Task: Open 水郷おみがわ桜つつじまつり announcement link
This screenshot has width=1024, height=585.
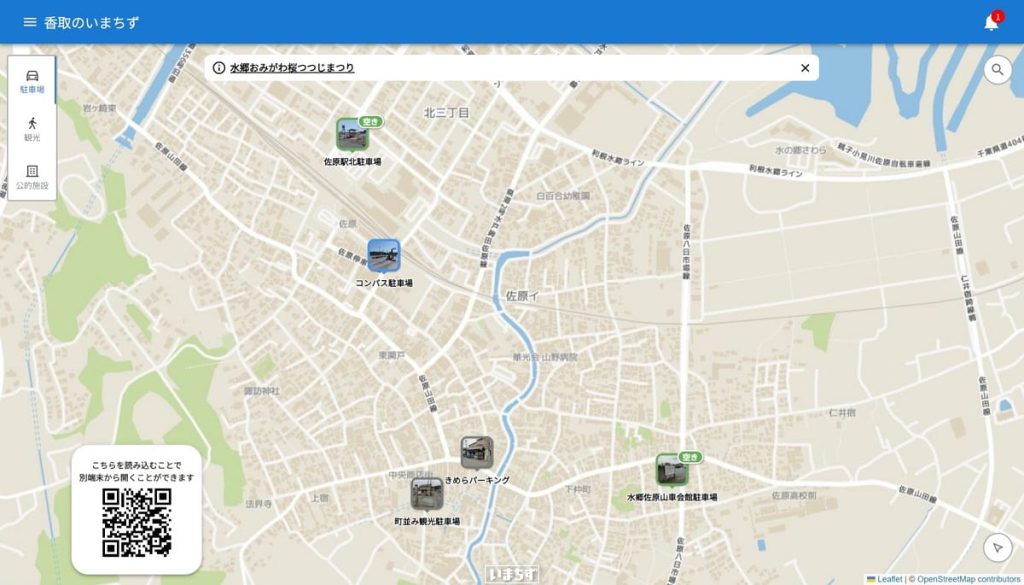Action: (x=292, y=68)
